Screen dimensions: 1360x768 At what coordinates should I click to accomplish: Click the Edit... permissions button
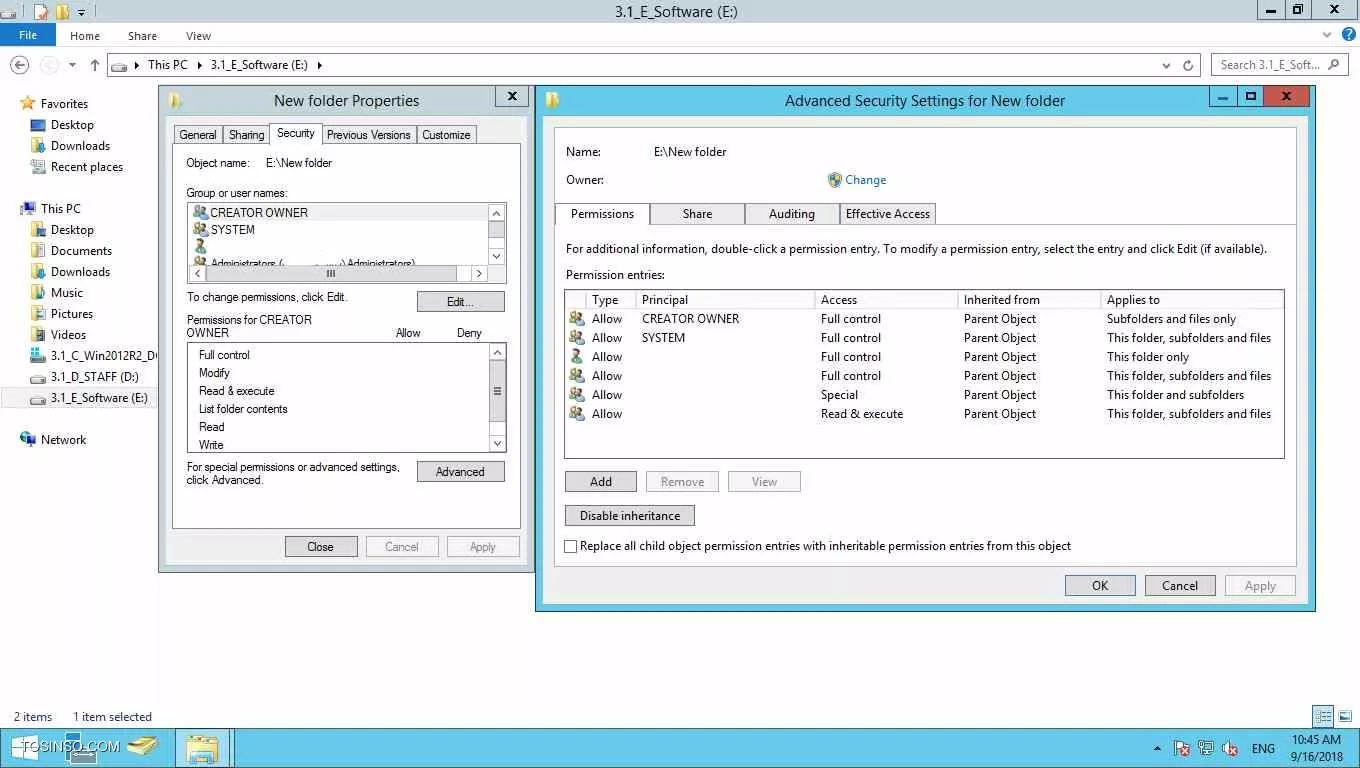point(460,301)
